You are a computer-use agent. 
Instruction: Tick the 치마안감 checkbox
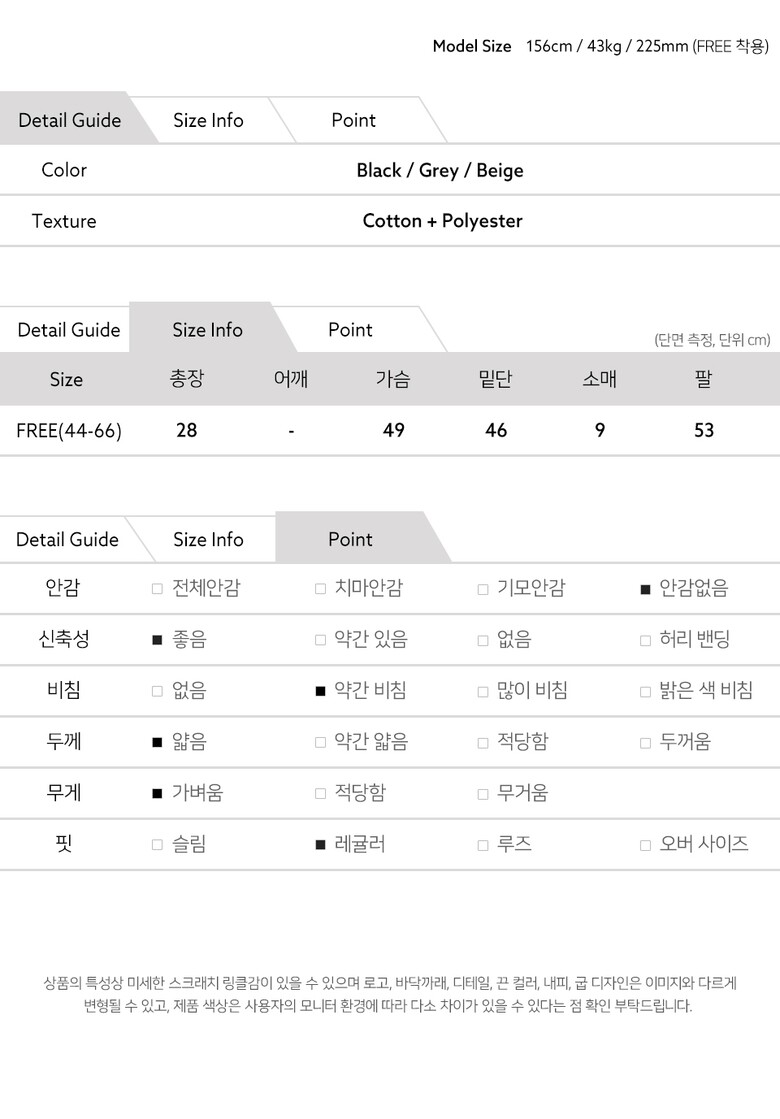click(320, 589)
